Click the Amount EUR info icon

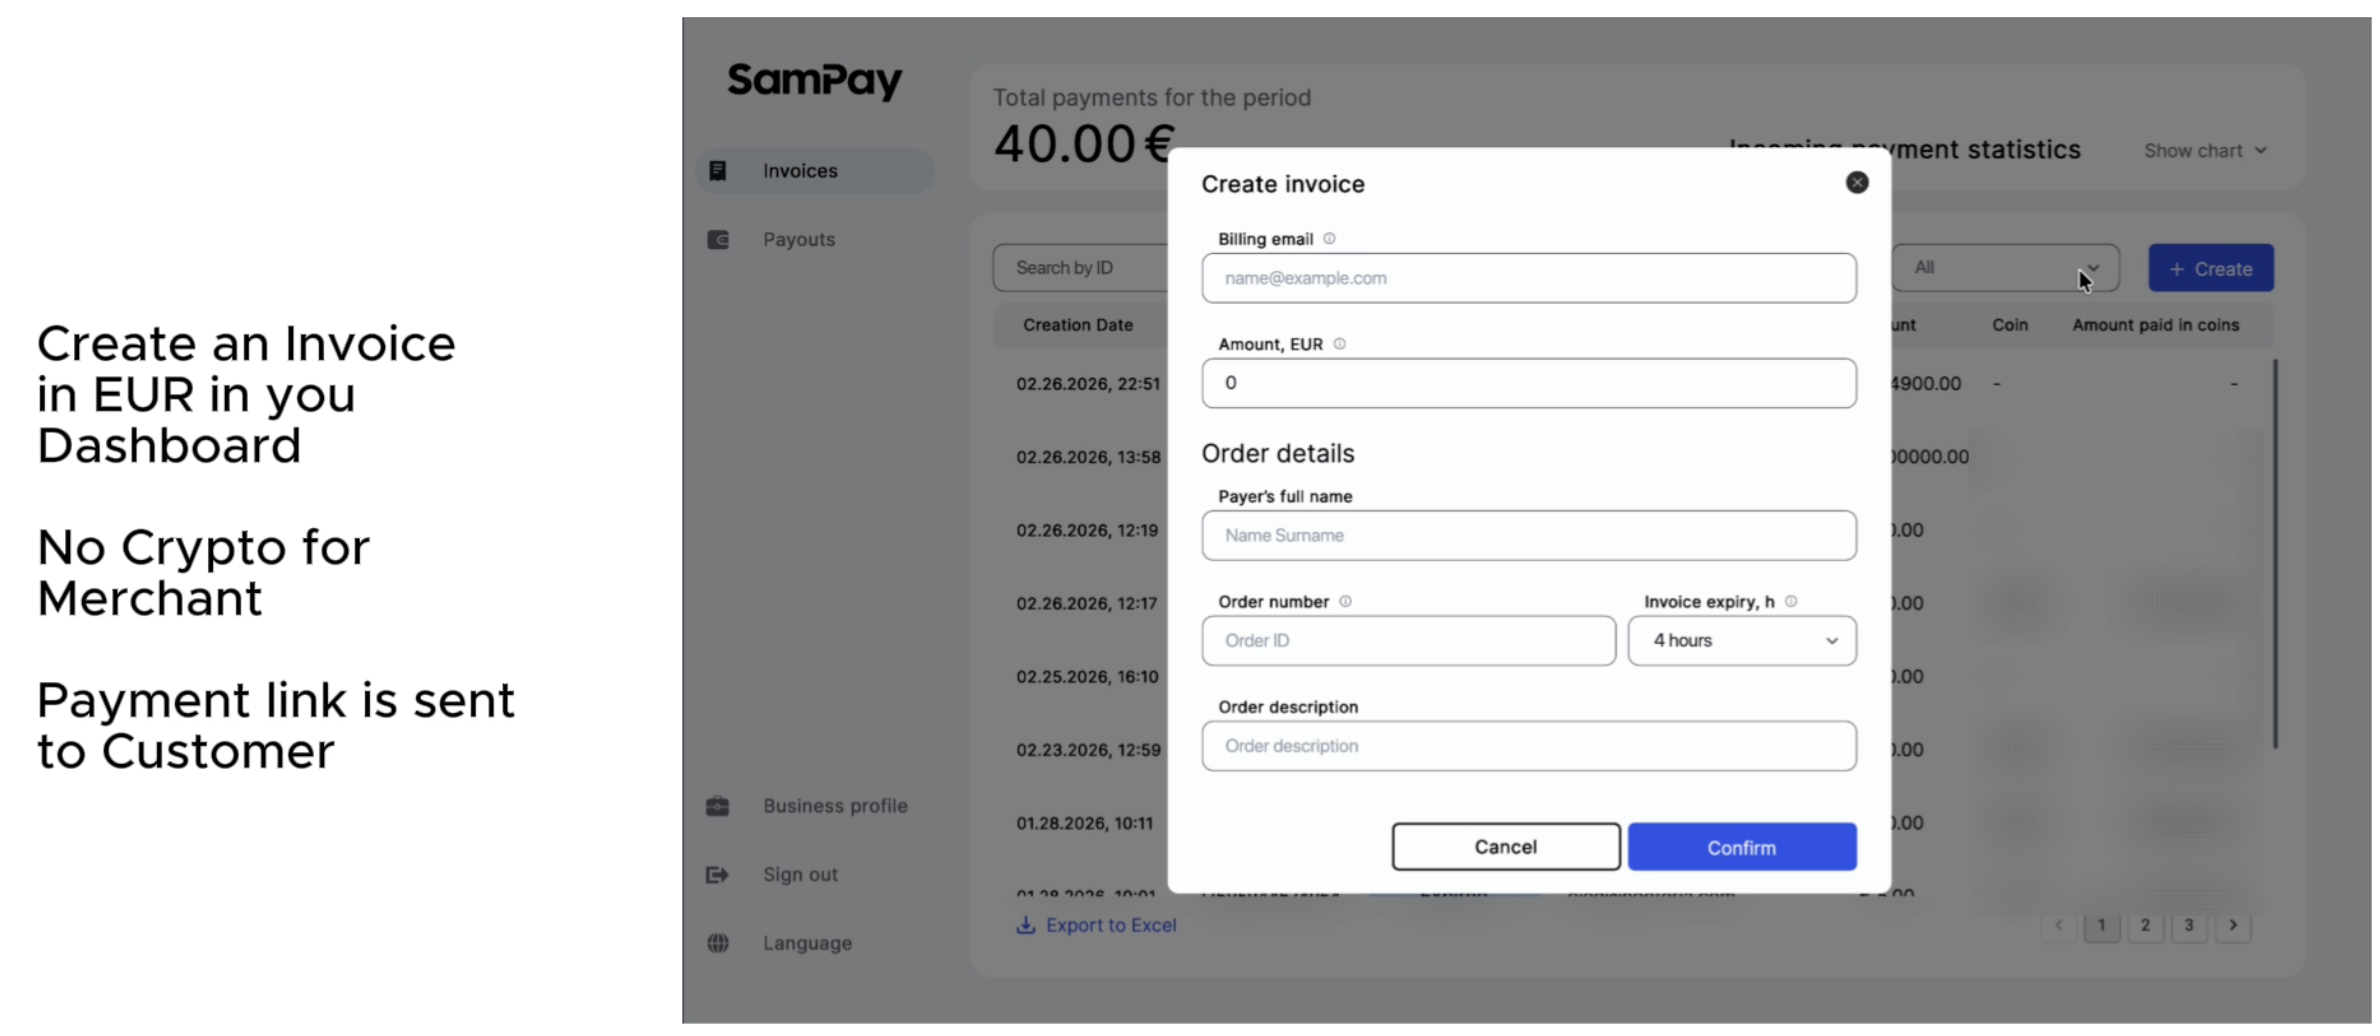(1340, 343)
